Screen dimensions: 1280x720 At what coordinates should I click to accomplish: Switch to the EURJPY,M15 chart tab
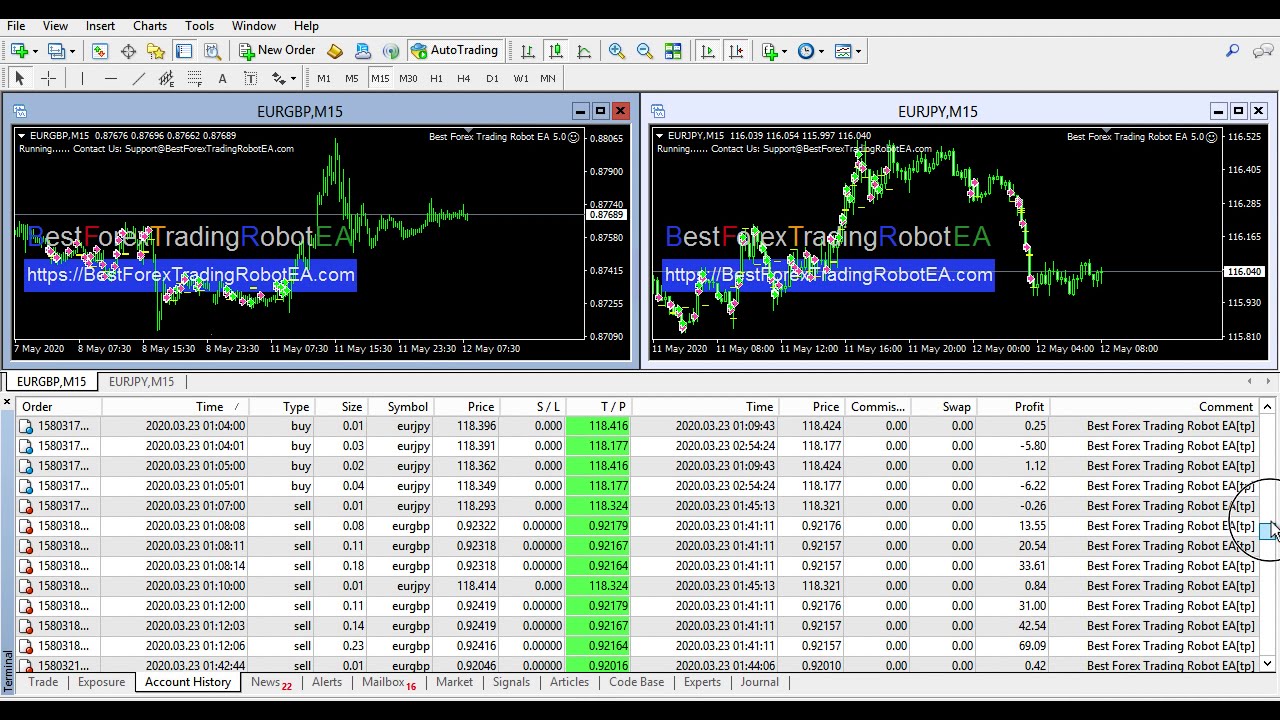pos(141,382)
